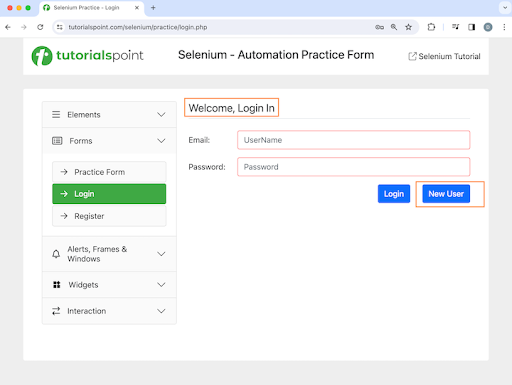Viewport: 512px width, 385px height.
Task: Open a new tab with the plus icon
Action: (153, 8)
